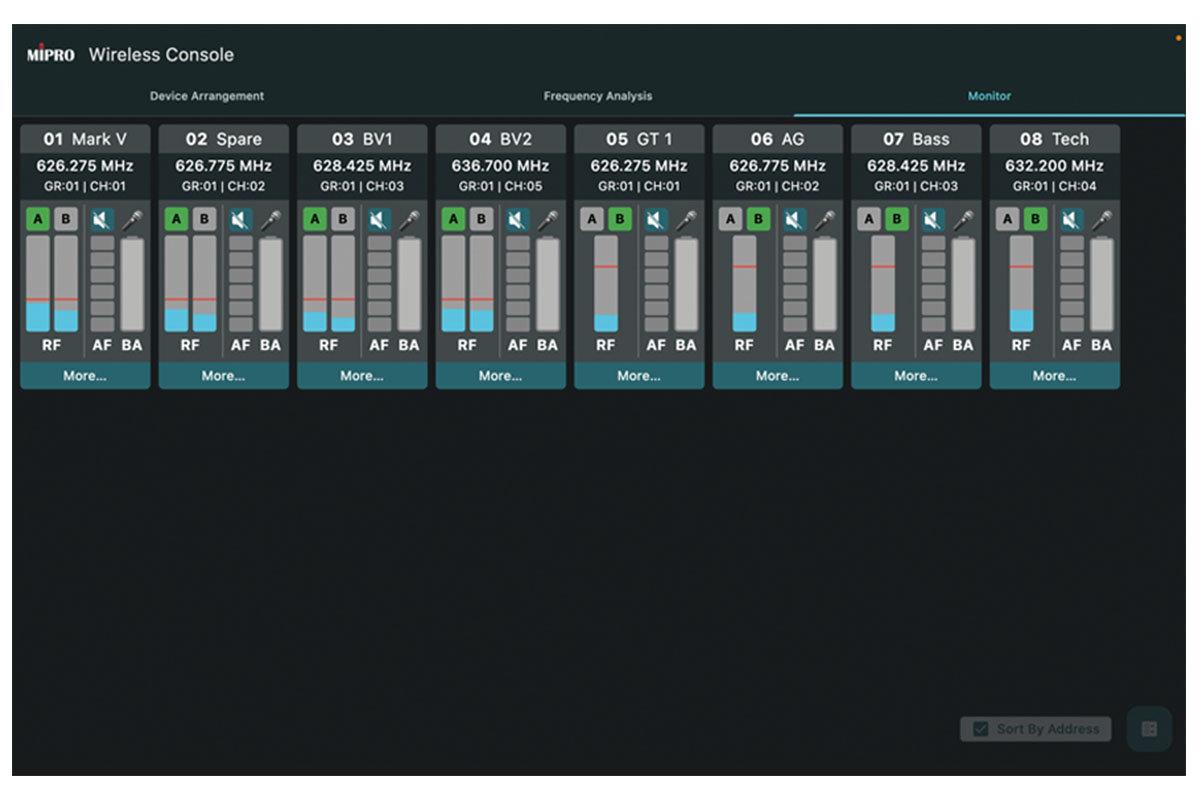1200x800 pixels.
Task: Click the MIPRO logo in the header
Action: (50, 55)
